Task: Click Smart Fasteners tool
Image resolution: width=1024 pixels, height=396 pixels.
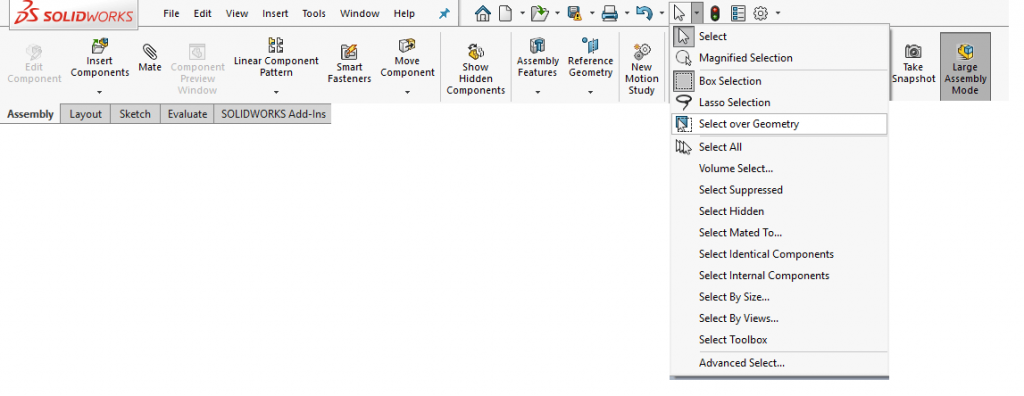Action: pyautogui.click(x=349, y=64)
